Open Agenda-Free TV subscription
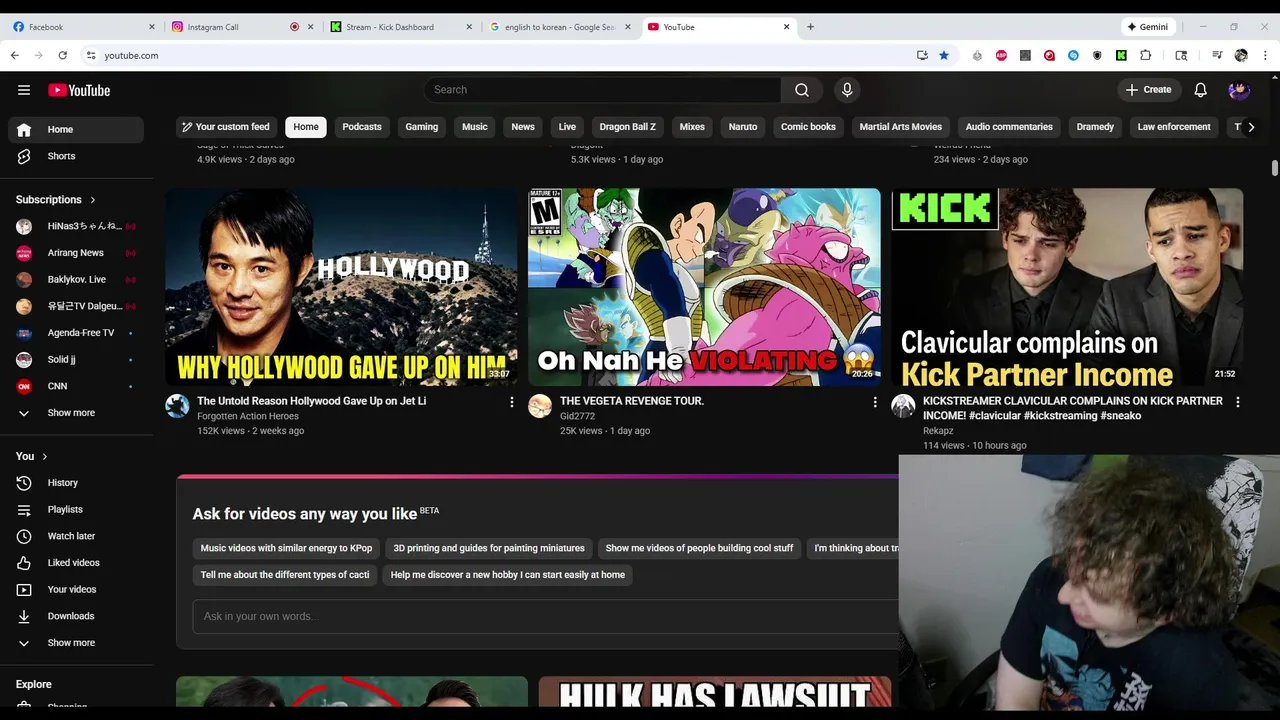Screen dimensions: 1280x720 pyautogui.click(x=76, y=333)
